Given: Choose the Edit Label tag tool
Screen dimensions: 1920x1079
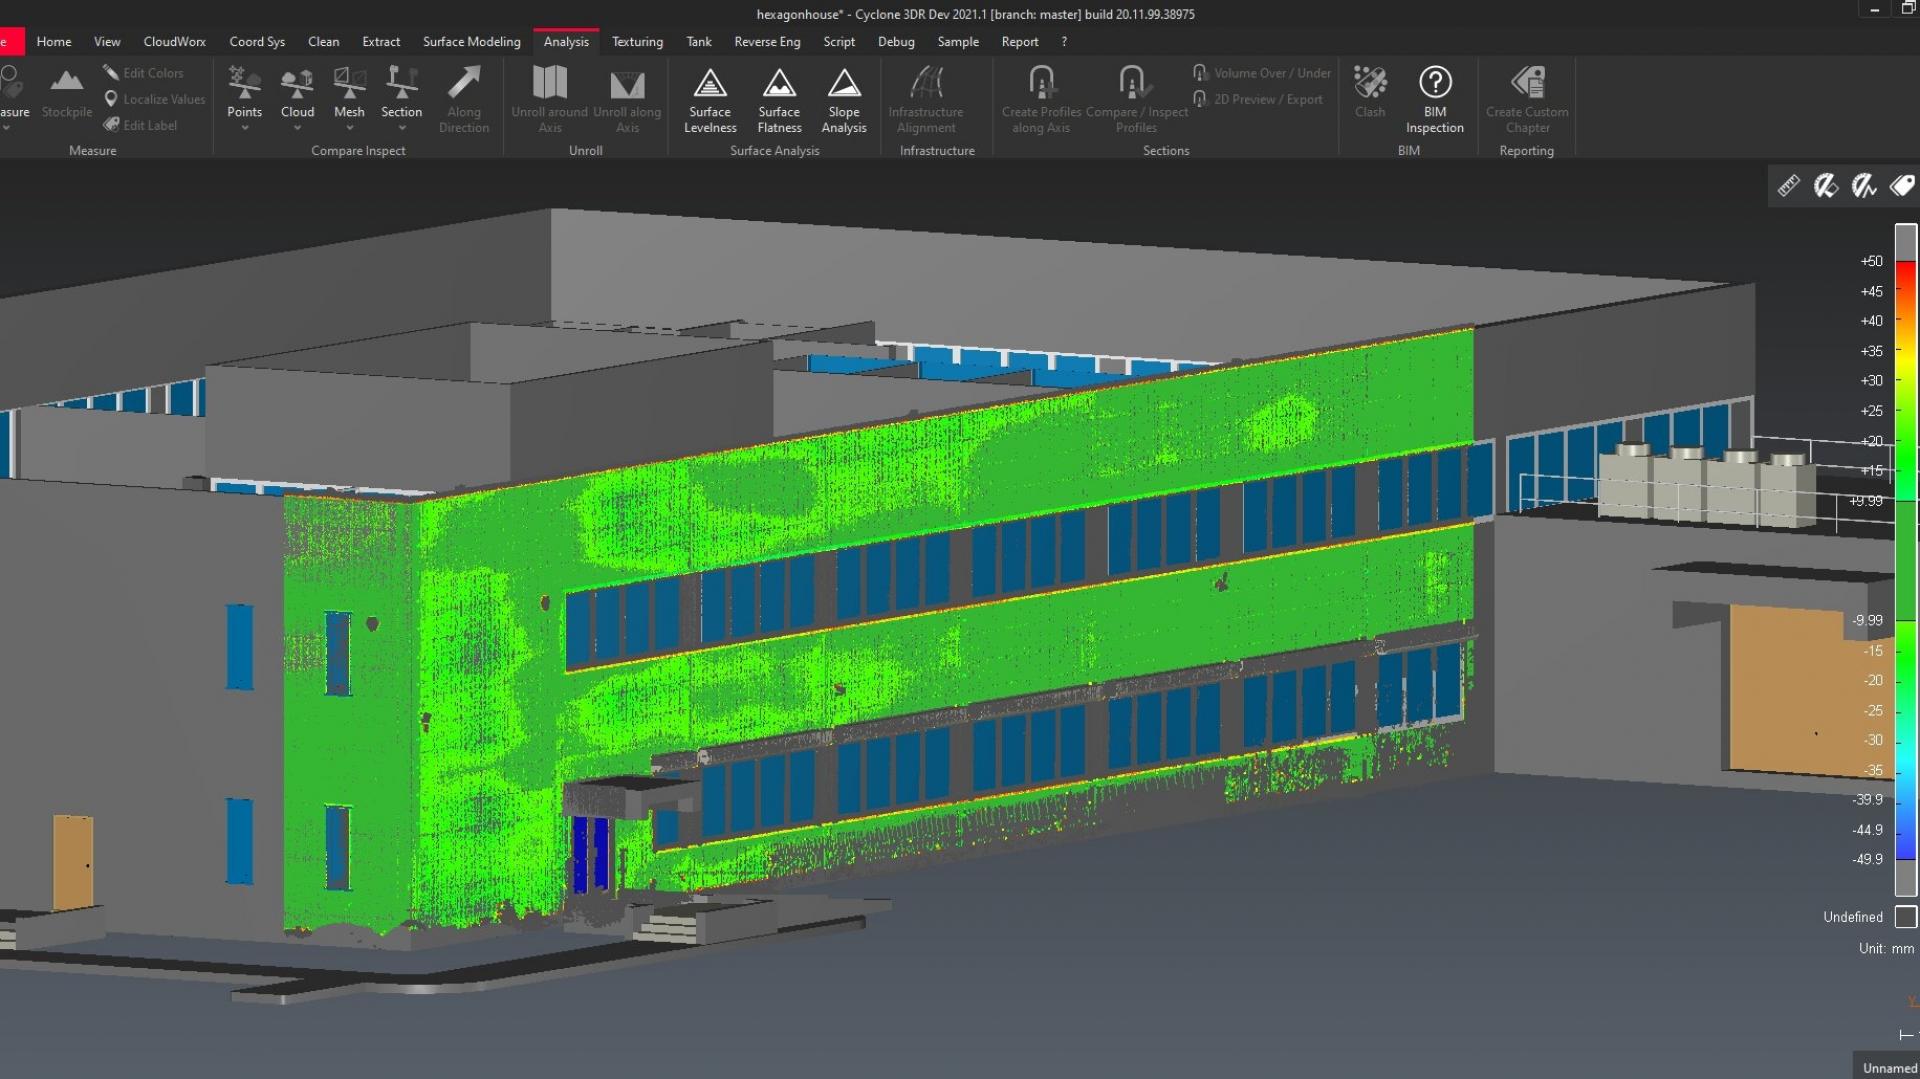Looking at the screenshot, I should tap(140, 125).
